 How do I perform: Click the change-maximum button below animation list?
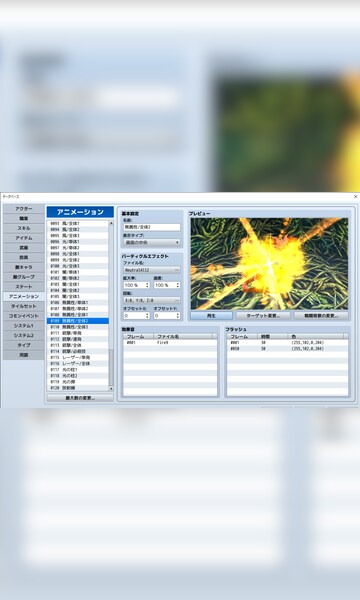80,398
